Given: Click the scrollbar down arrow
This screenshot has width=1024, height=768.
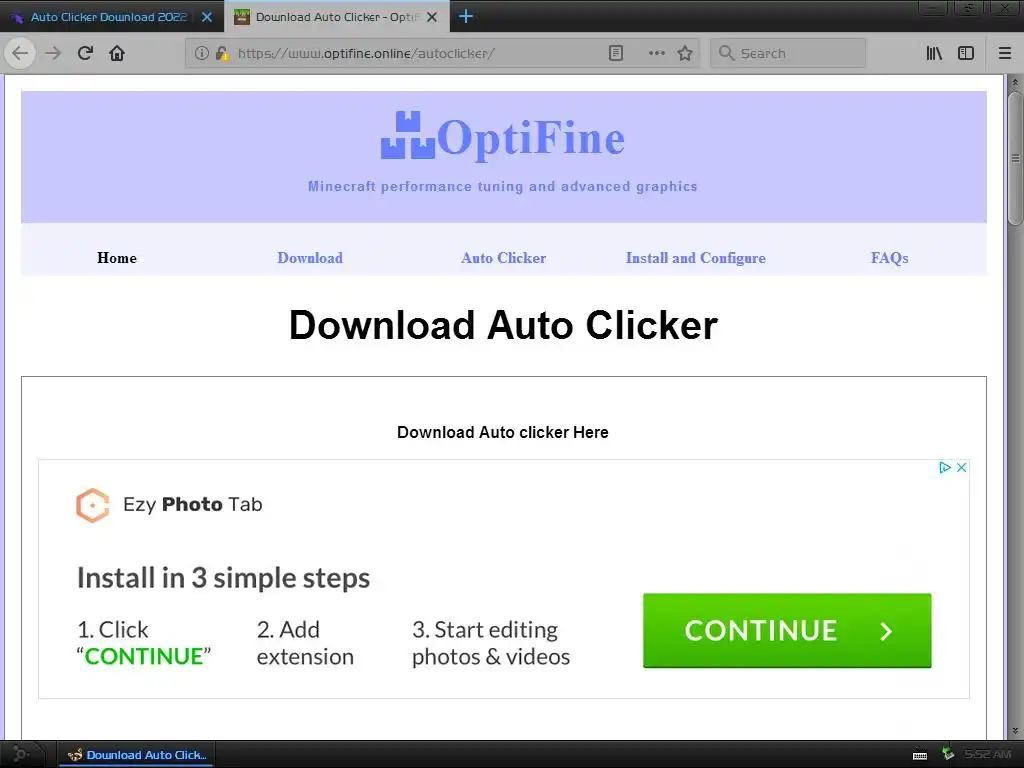Looking at the screenshot, I should [1015, 731].
